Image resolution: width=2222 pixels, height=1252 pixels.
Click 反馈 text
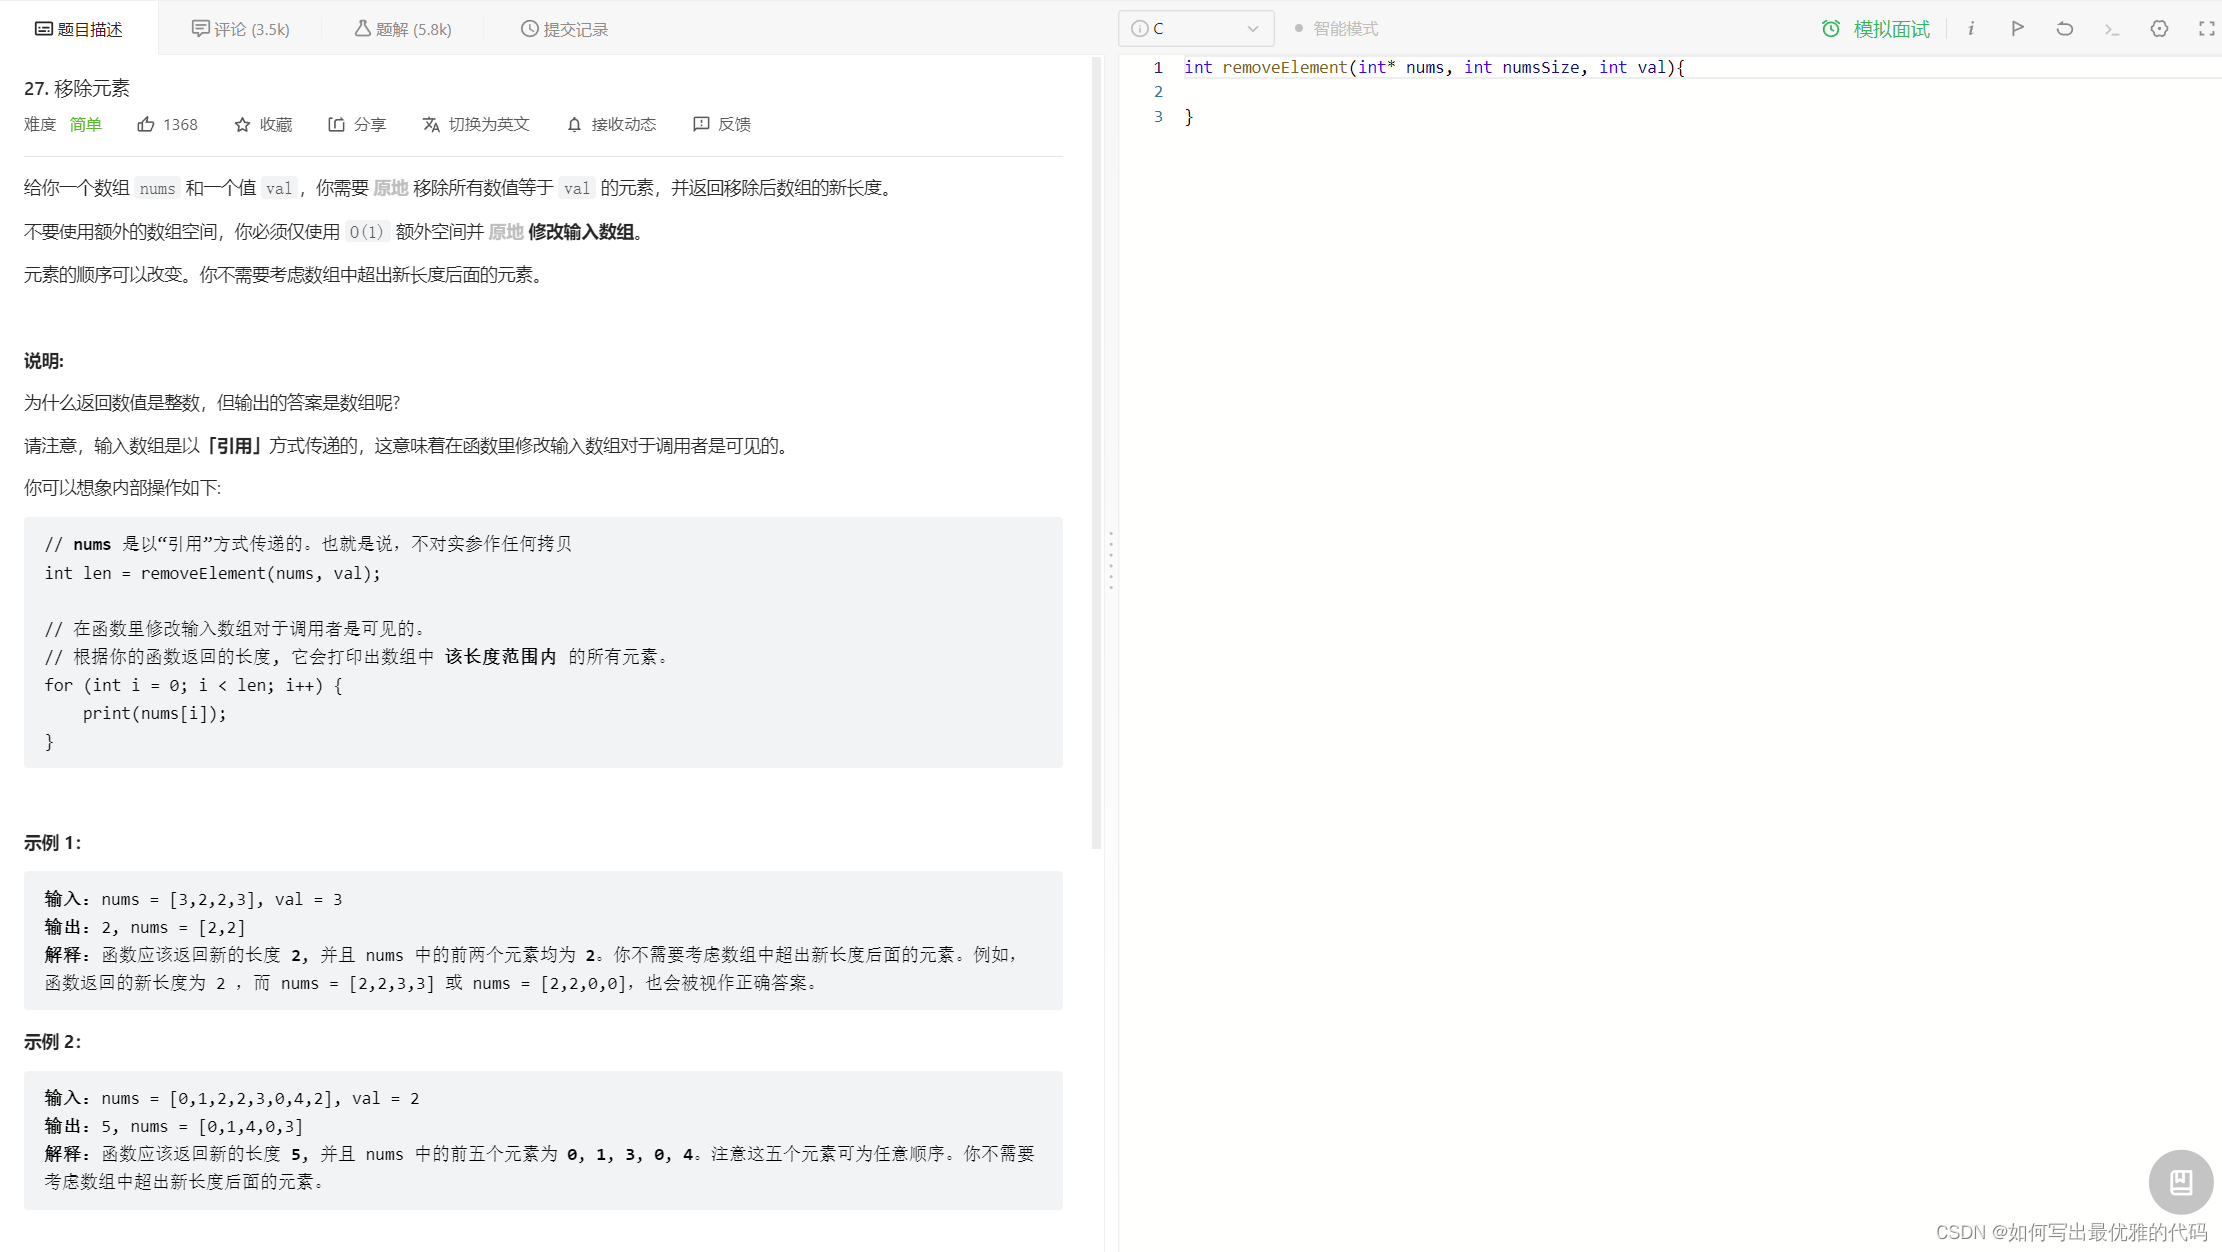[x=735, y=124]
